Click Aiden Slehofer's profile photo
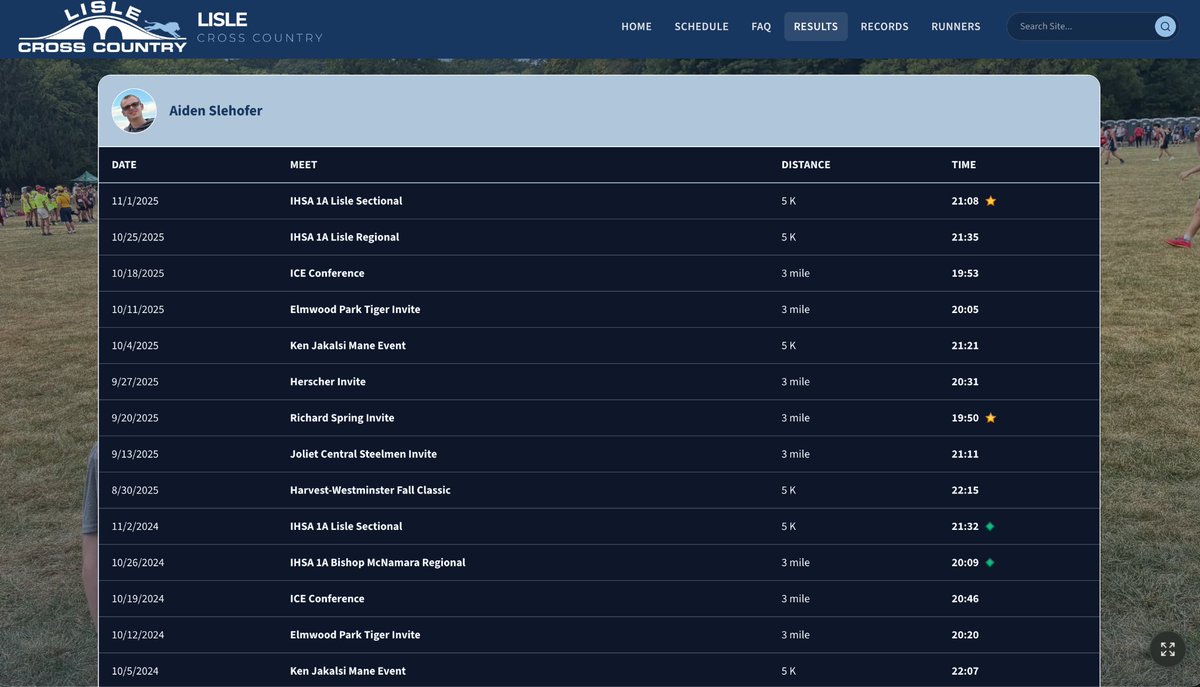The height and width of the screenshot is (687, 1200). (134, 111)
